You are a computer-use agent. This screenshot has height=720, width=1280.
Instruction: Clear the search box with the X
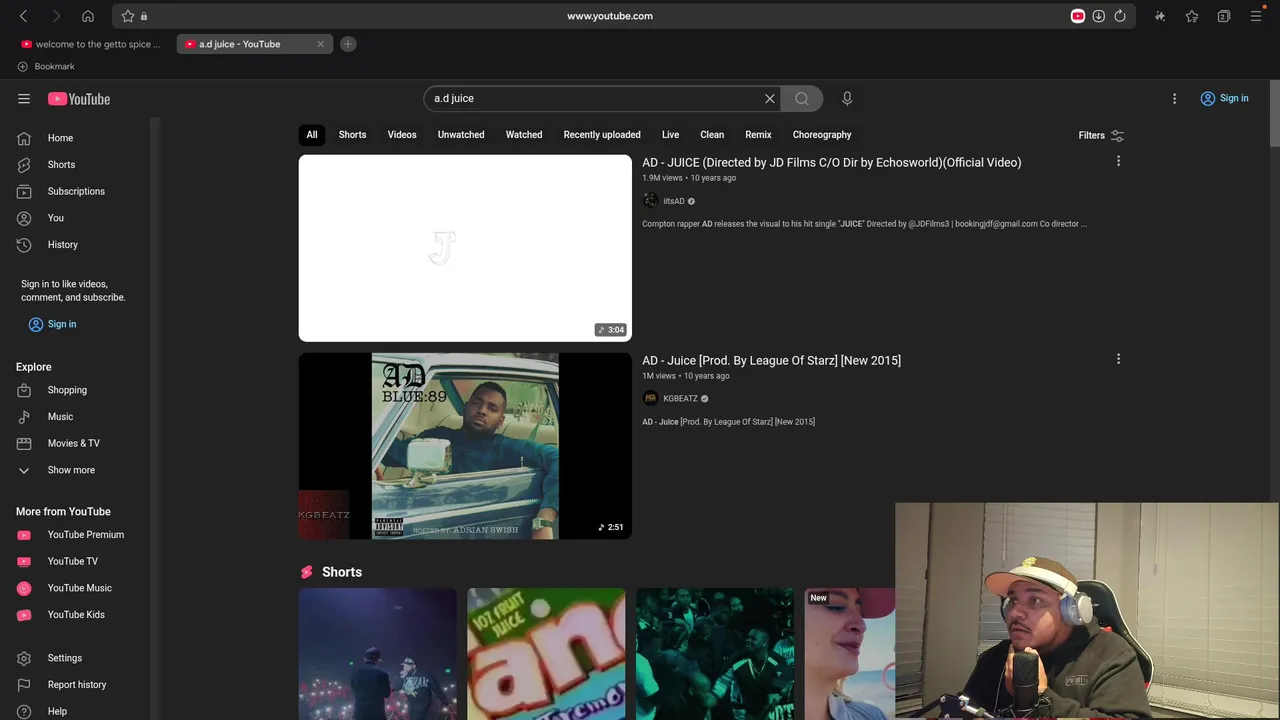pyautogui.click(x=770, y=98)
